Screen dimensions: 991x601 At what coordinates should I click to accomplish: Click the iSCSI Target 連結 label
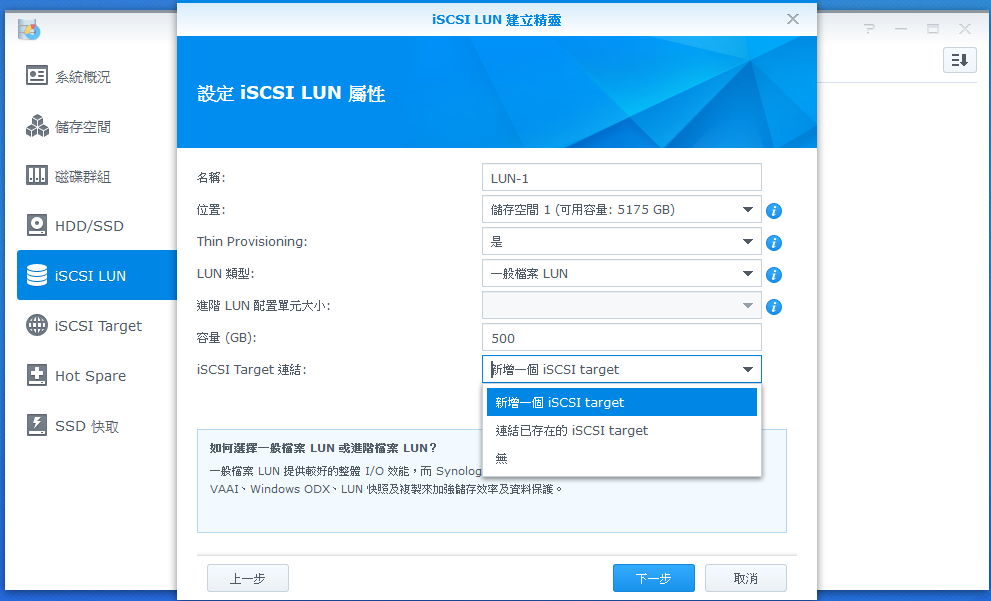pos(252,370)
